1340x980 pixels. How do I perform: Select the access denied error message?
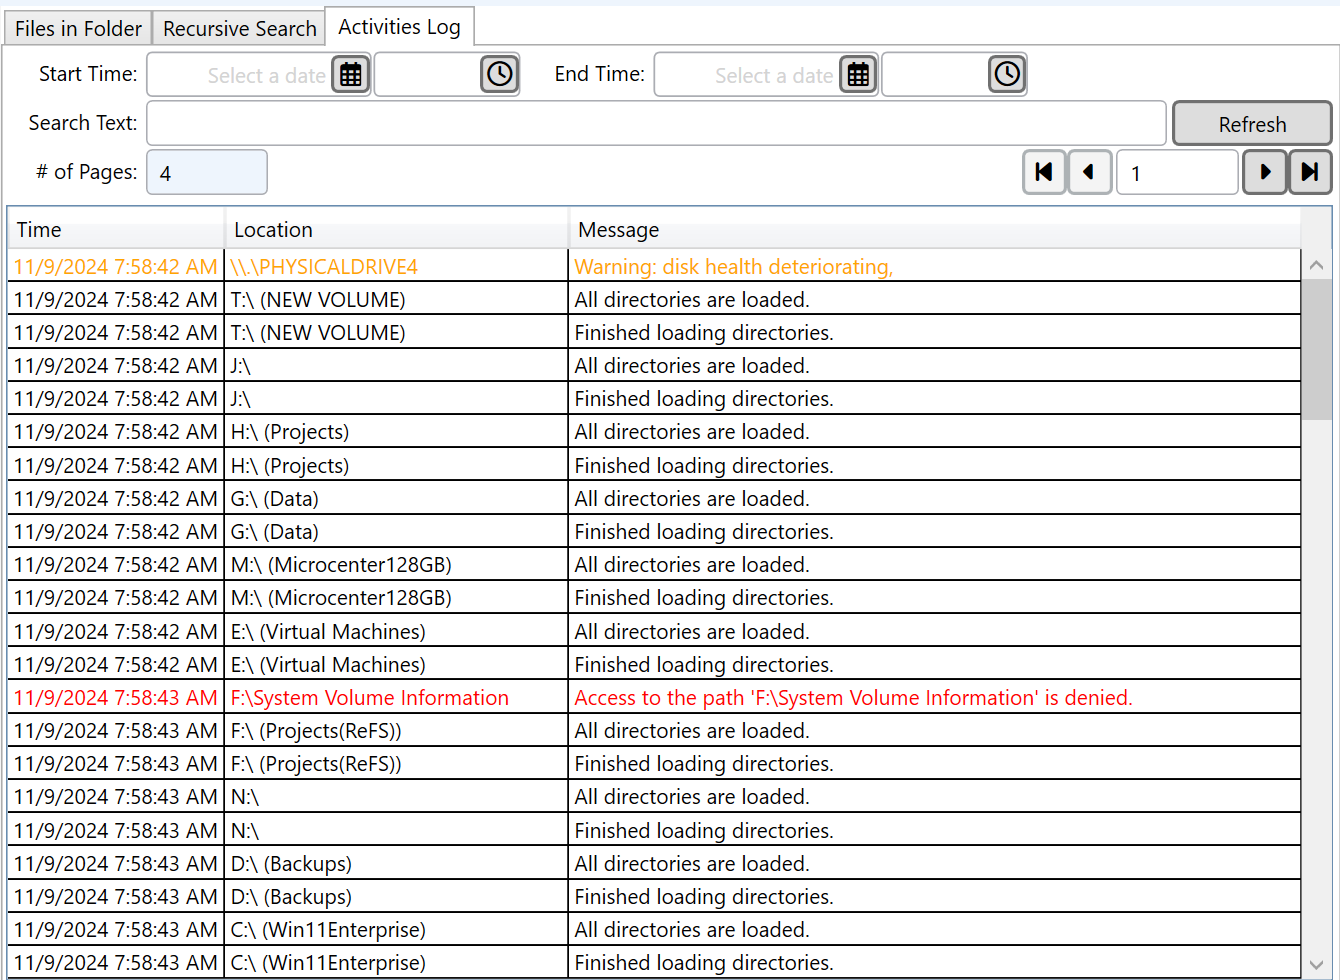(x=935, y=698)
